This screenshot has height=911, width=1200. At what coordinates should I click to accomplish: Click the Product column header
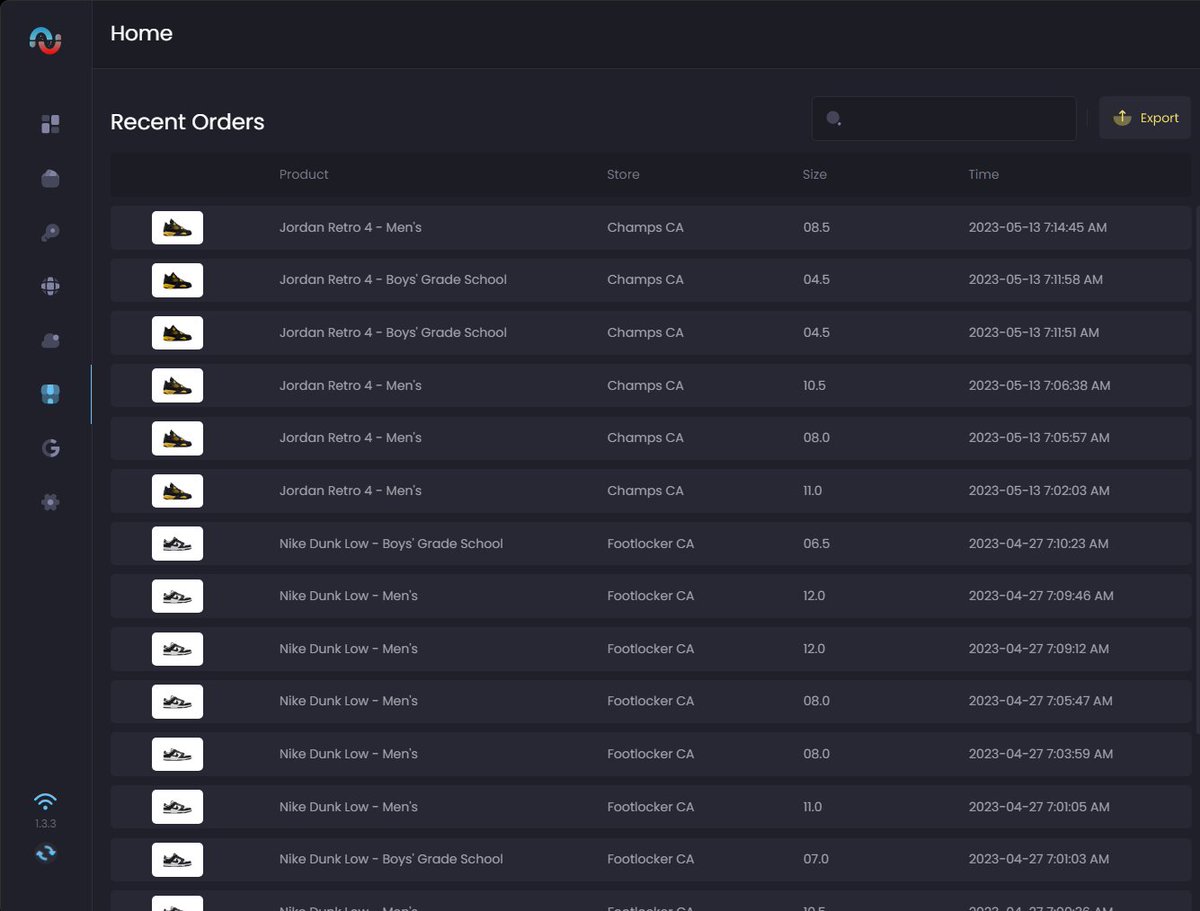click(x=304, y=174)
